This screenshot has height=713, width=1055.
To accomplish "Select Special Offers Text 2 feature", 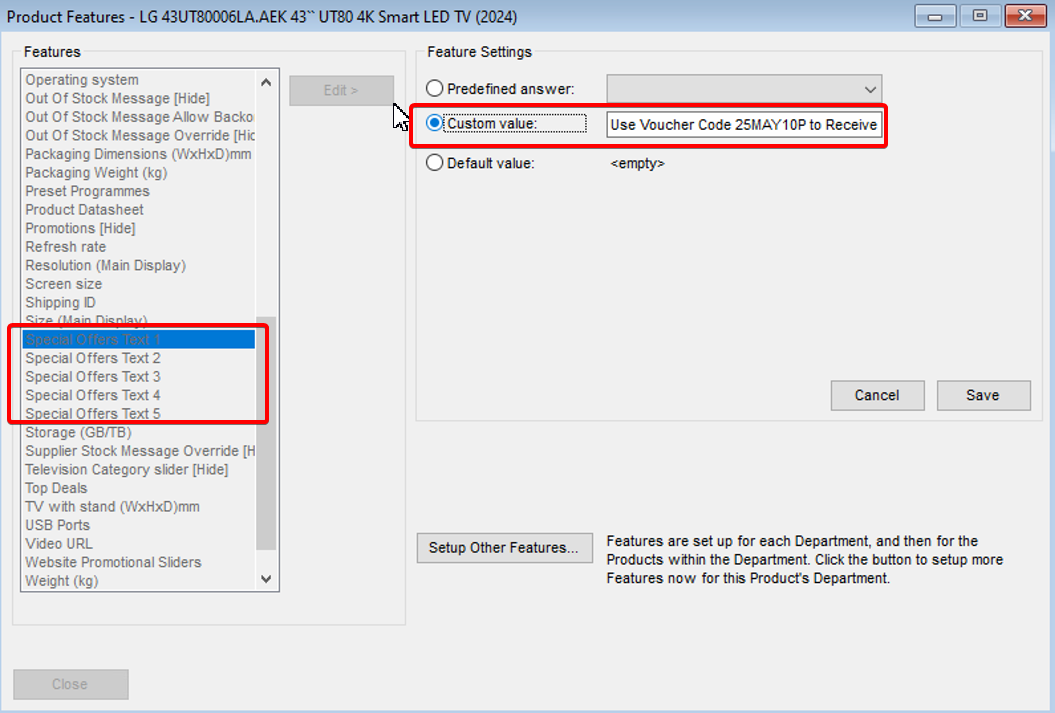I will (x=93, y=358).
